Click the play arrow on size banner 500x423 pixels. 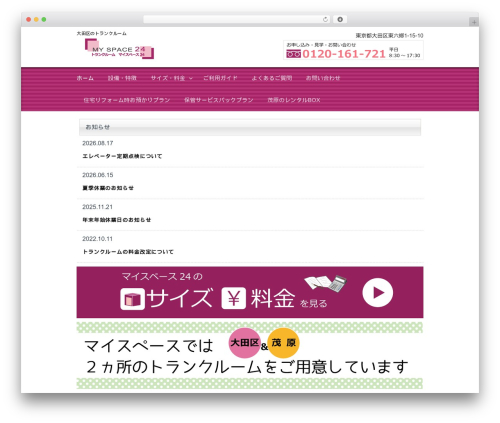378,293
